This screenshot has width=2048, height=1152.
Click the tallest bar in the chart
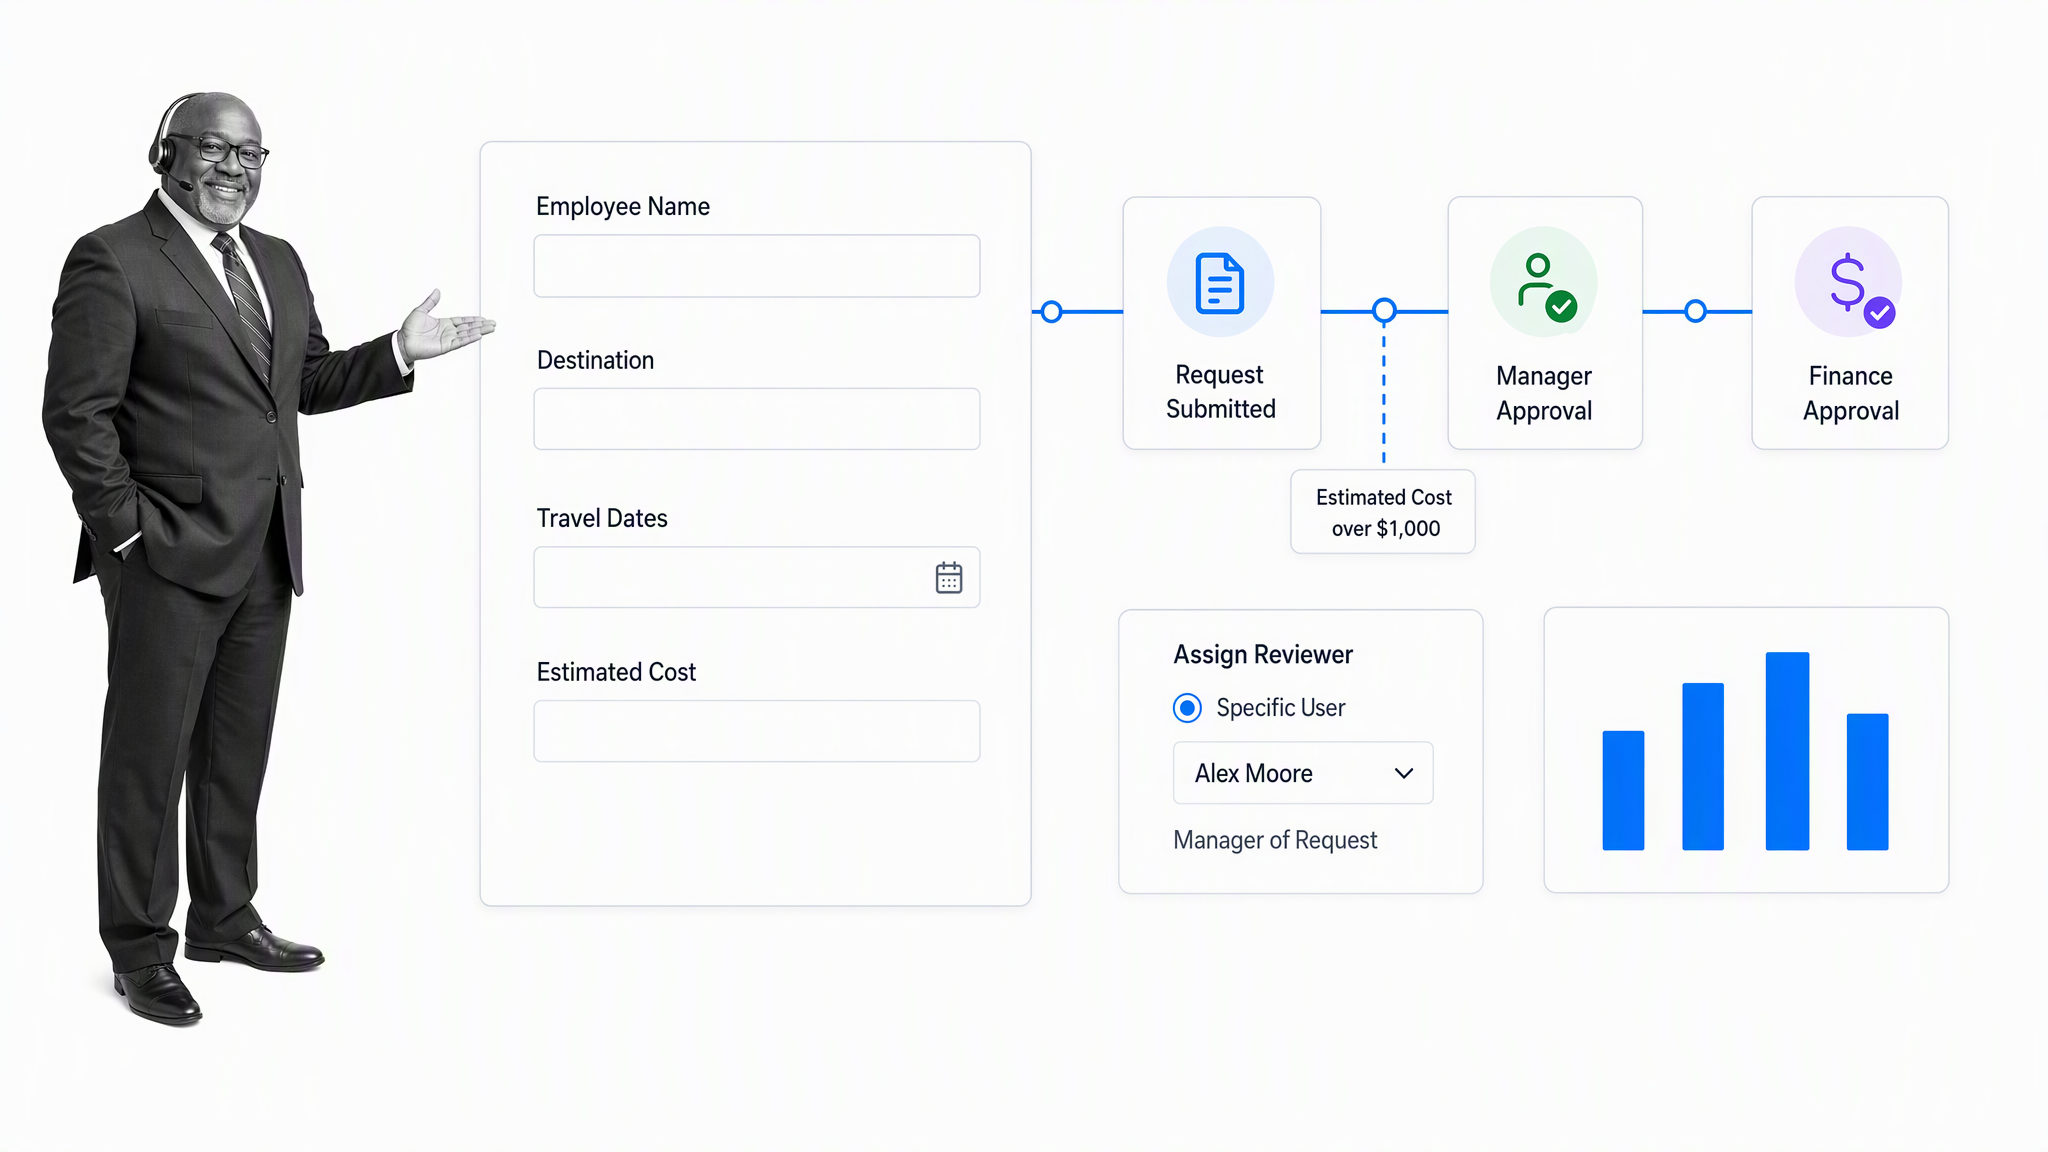pos(1787,751)
